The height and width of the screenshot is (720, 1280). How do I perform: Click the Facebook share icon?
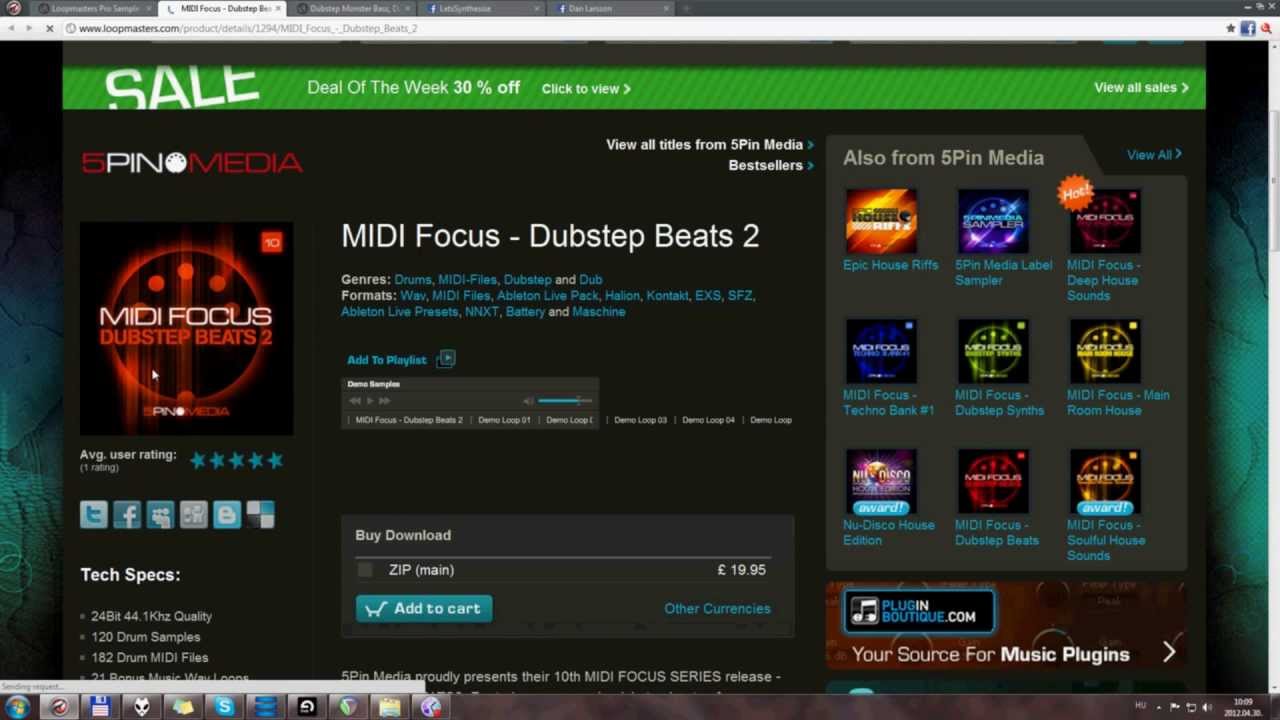point(127,514)
